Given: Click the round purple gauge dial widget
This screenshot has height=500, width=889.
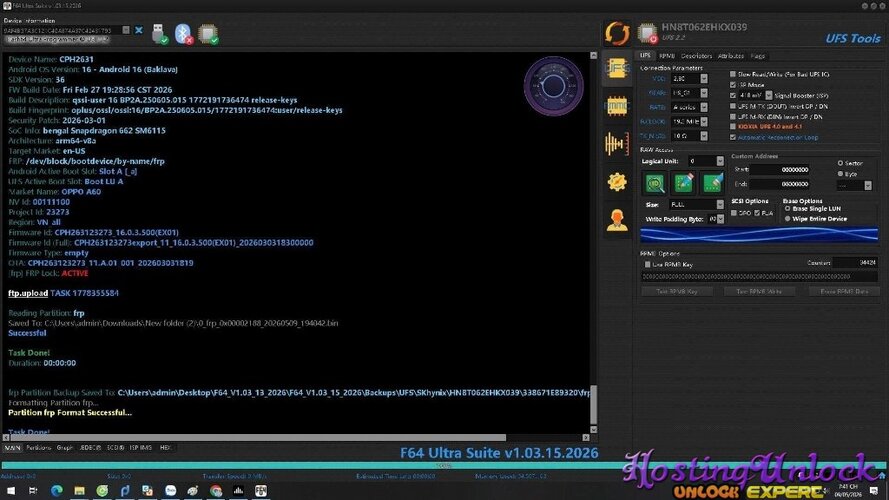Looking at the screenshot, I should tap(553, 86).
